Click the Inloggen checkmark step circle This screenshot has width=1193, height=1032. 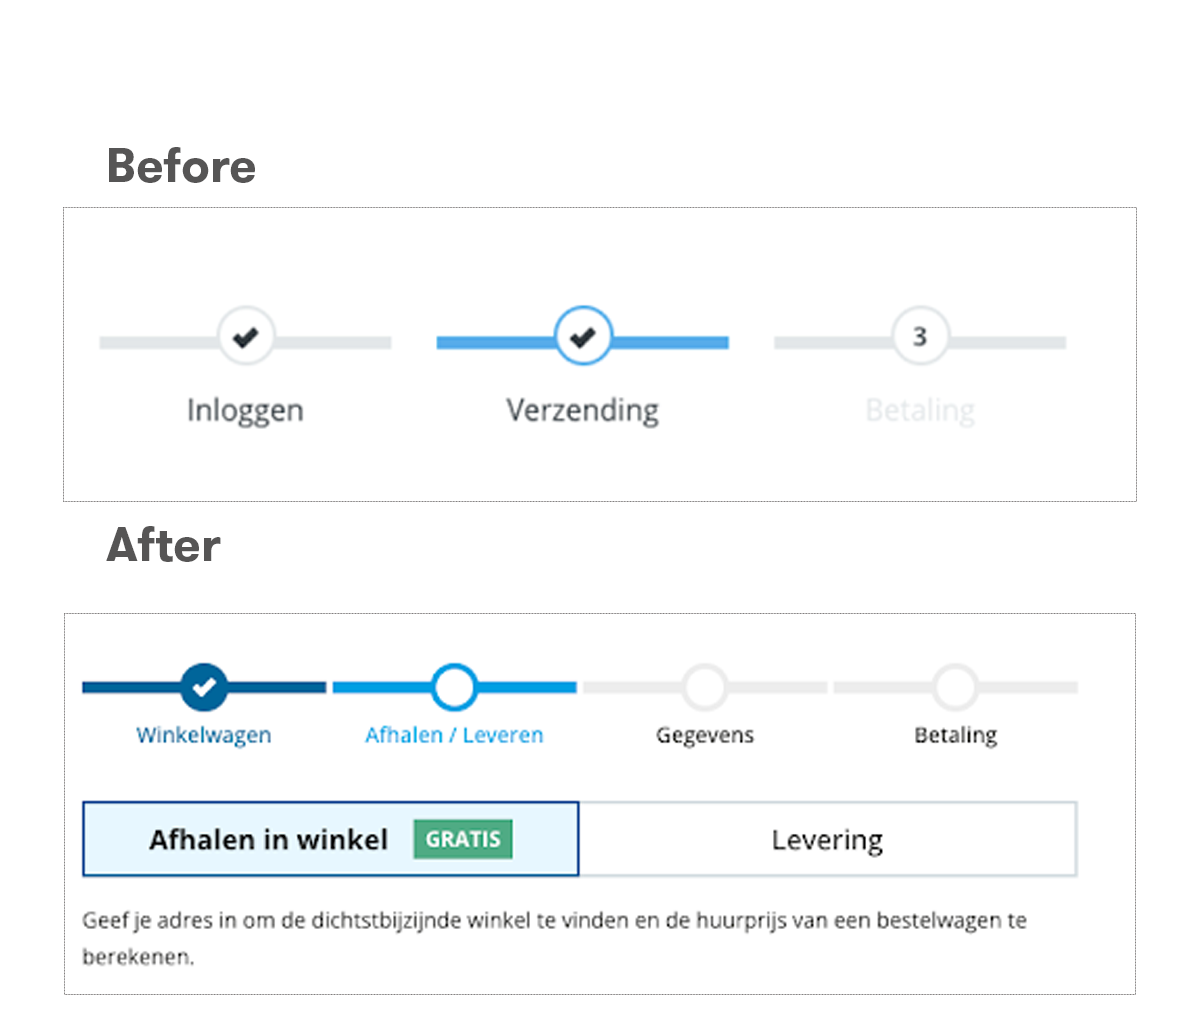pos(246,336)
